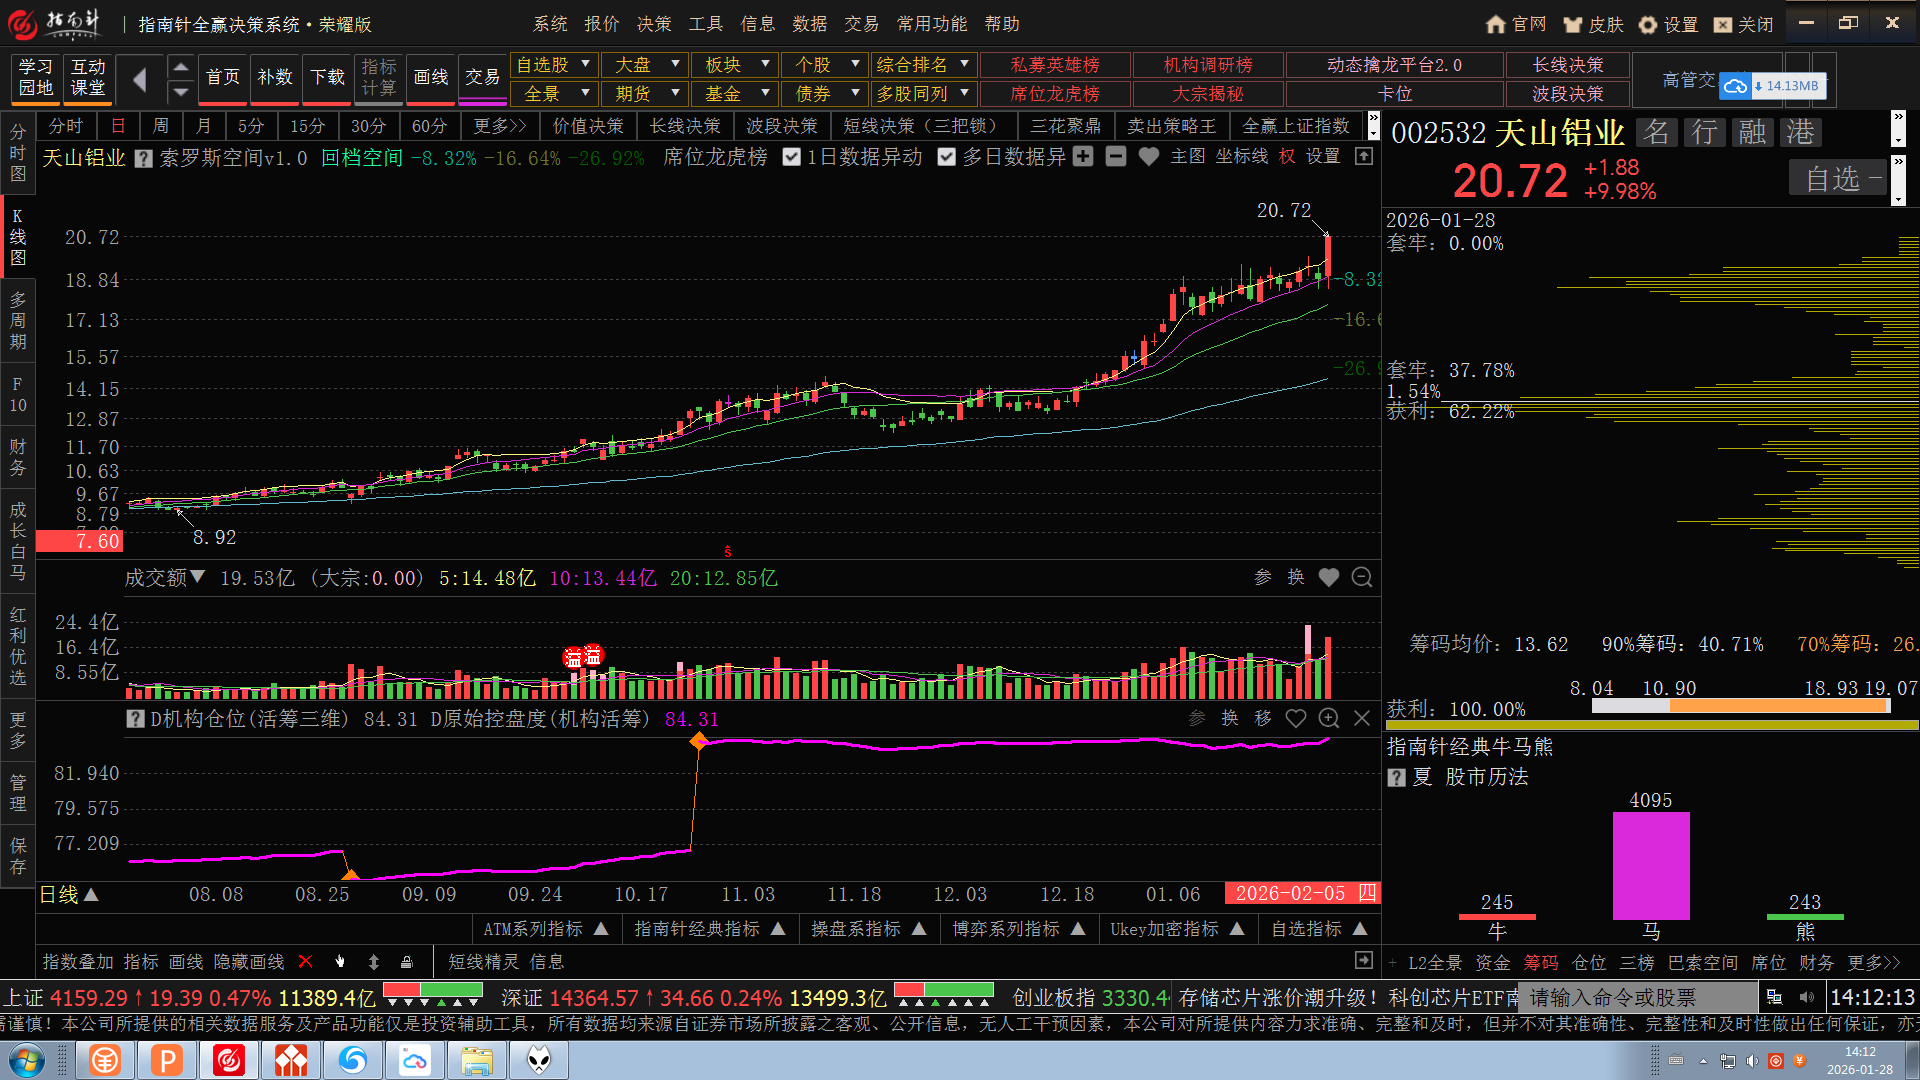Screen dimensions: 1920x1080
Task: Click the minus icon in chart header
Action: click(1116, 156)
